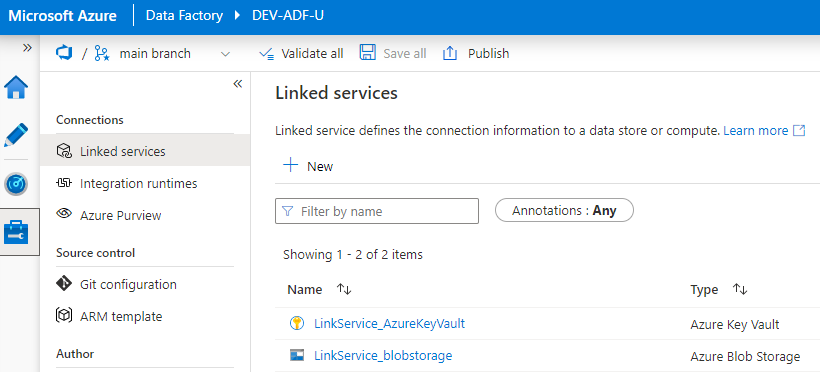Viewport: 820px width, 372px height.
Task: Focus the Filter by name field
Action: [x=377, y=211]
